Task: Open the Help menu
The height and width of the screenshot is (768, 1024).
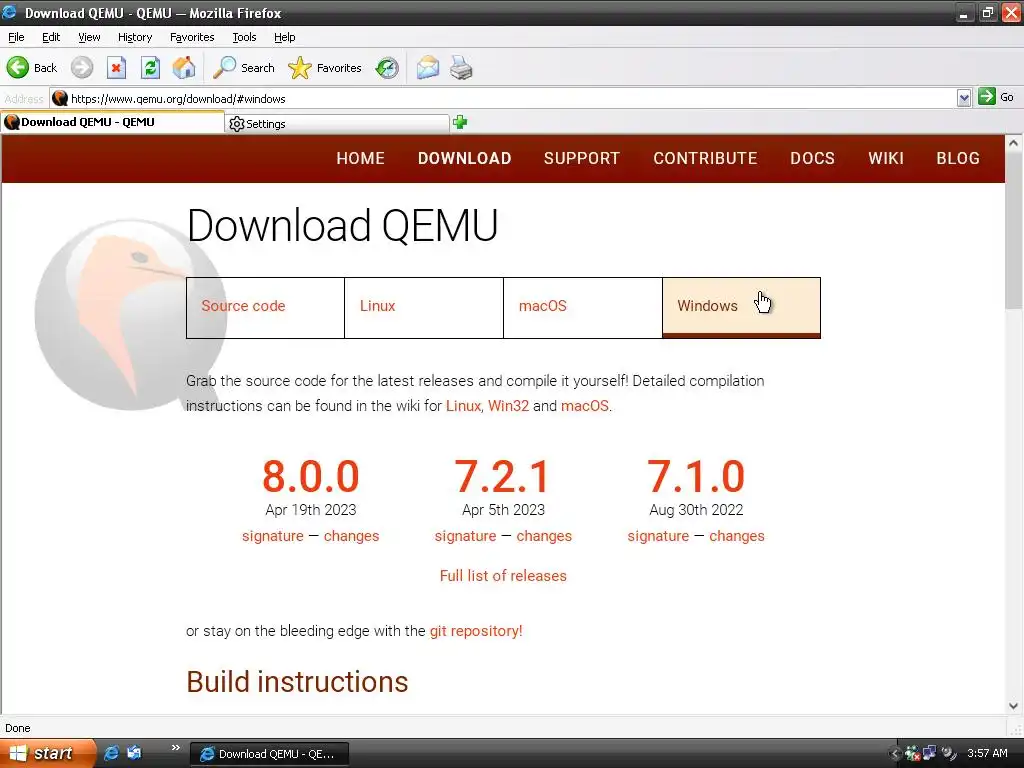Action: tap(285, 37)
